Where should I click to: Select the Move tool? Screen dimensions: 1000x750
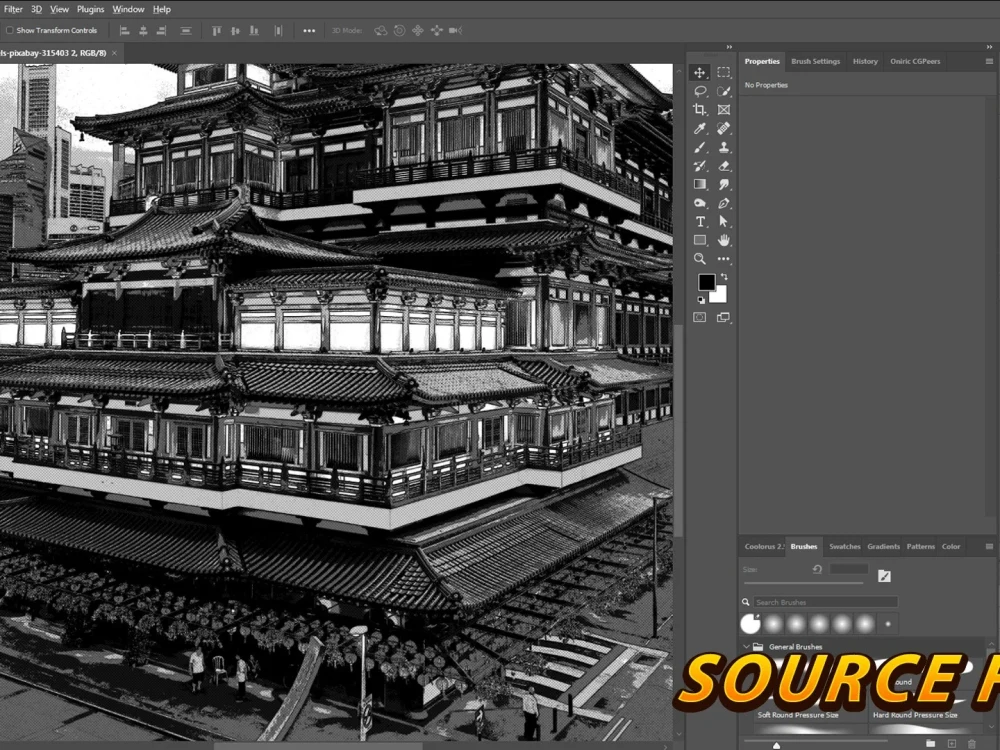[700, 73]
